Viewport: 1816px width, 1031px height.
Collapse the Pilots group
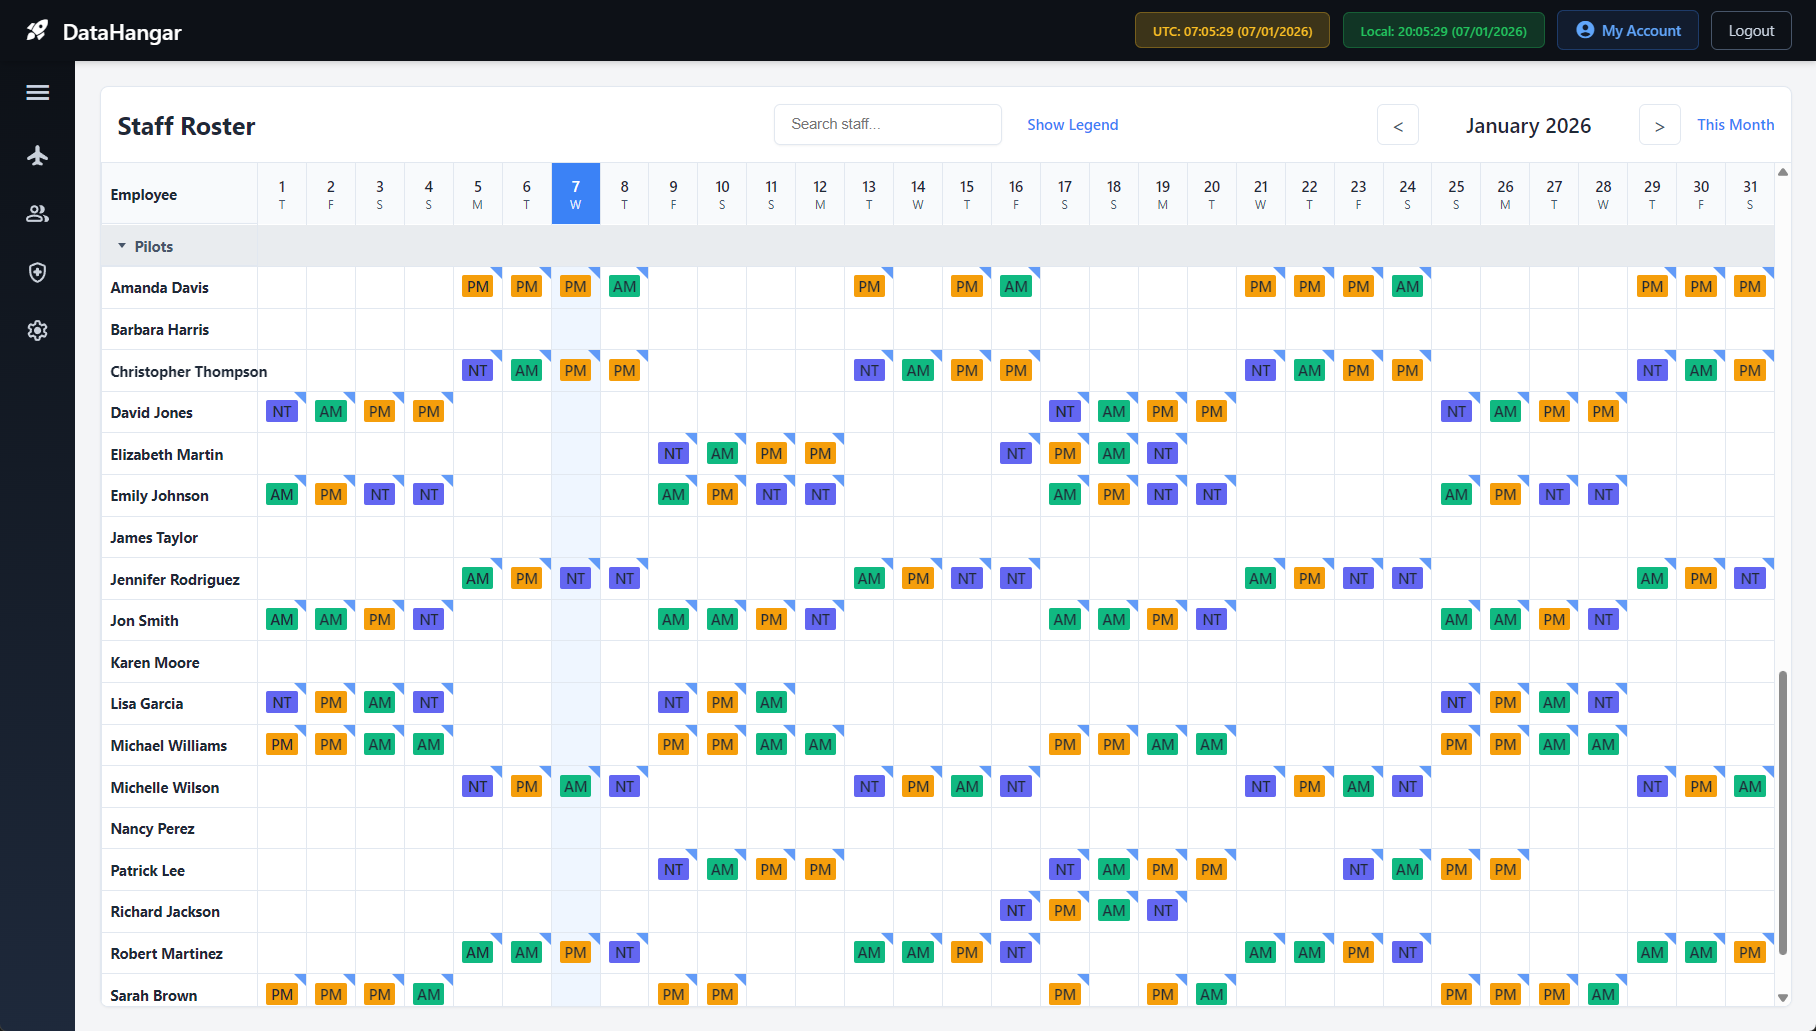coord(122,246)
